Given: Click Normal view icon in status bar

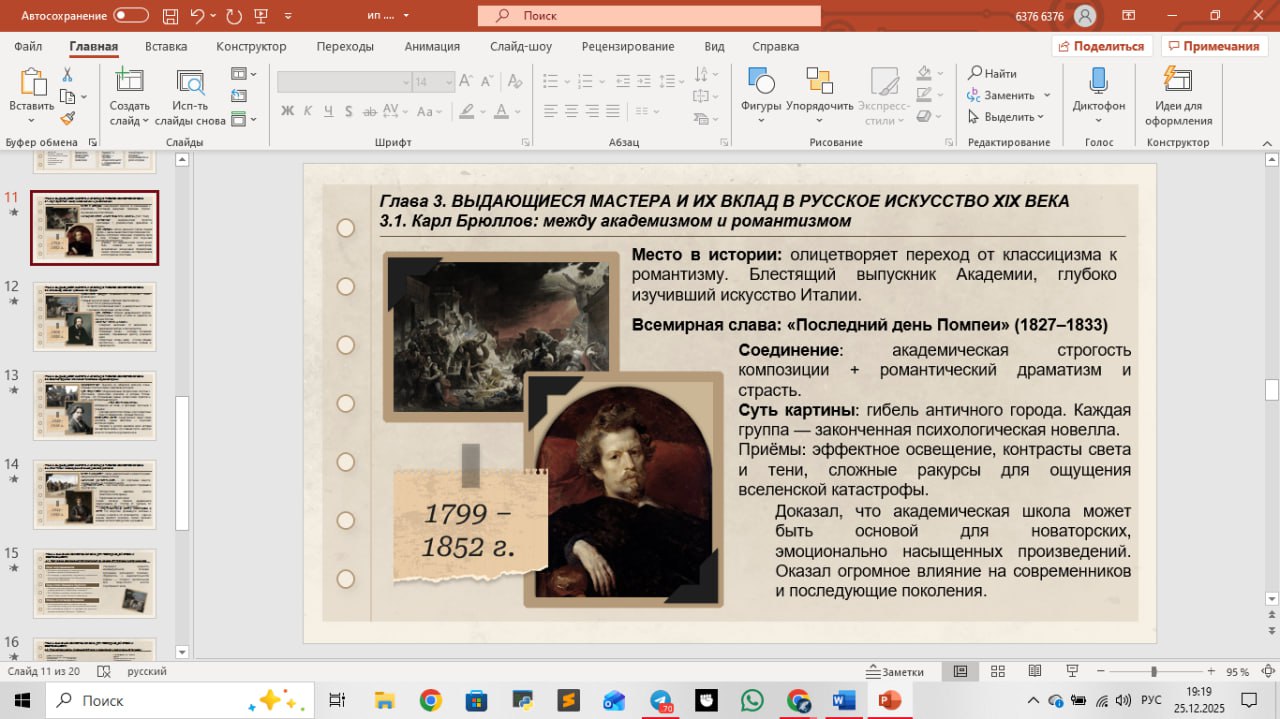Looking at the screenshot, I should (960, 671).
